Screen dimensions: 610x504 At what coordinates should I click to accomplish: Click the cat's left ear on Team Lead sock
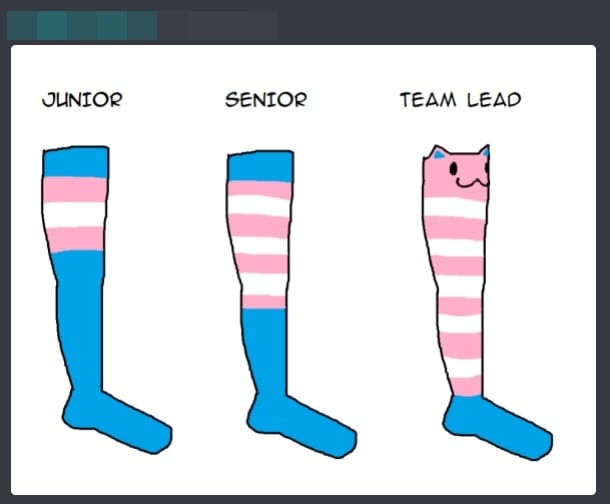pyautogui.click(x=438, y=152)
